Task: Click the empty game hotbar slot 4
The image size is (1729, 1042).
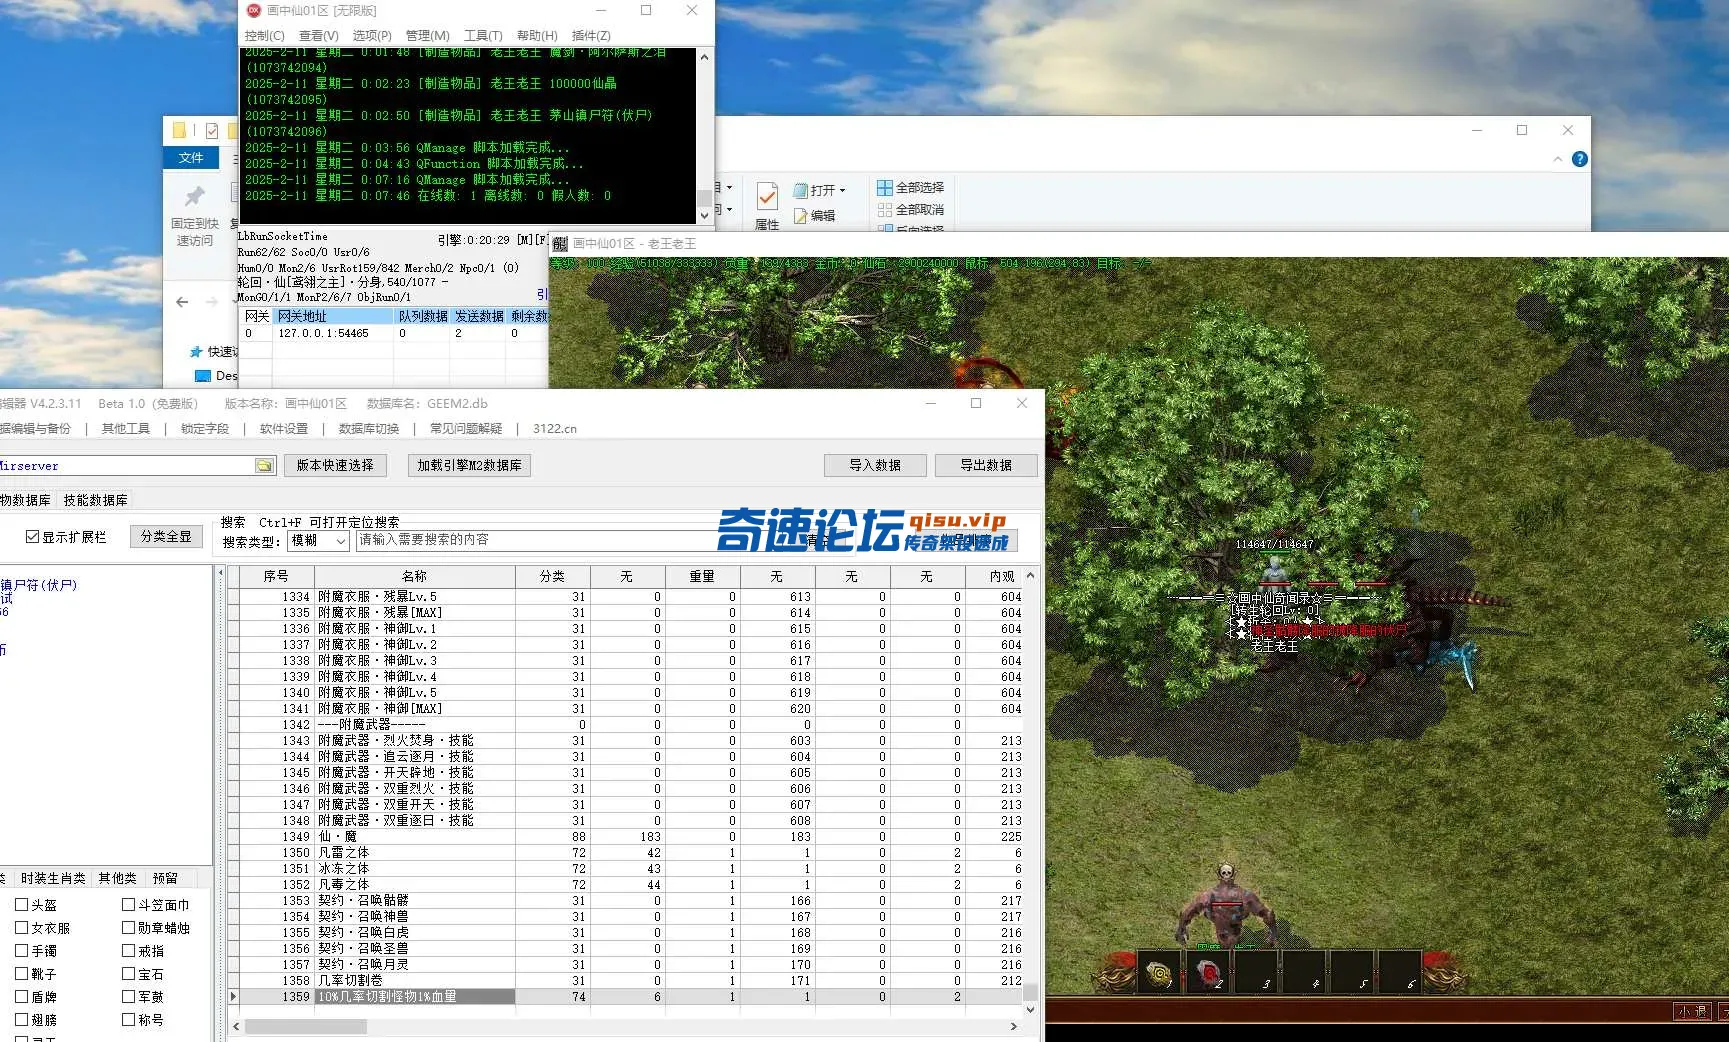Action: (1305, 972)
